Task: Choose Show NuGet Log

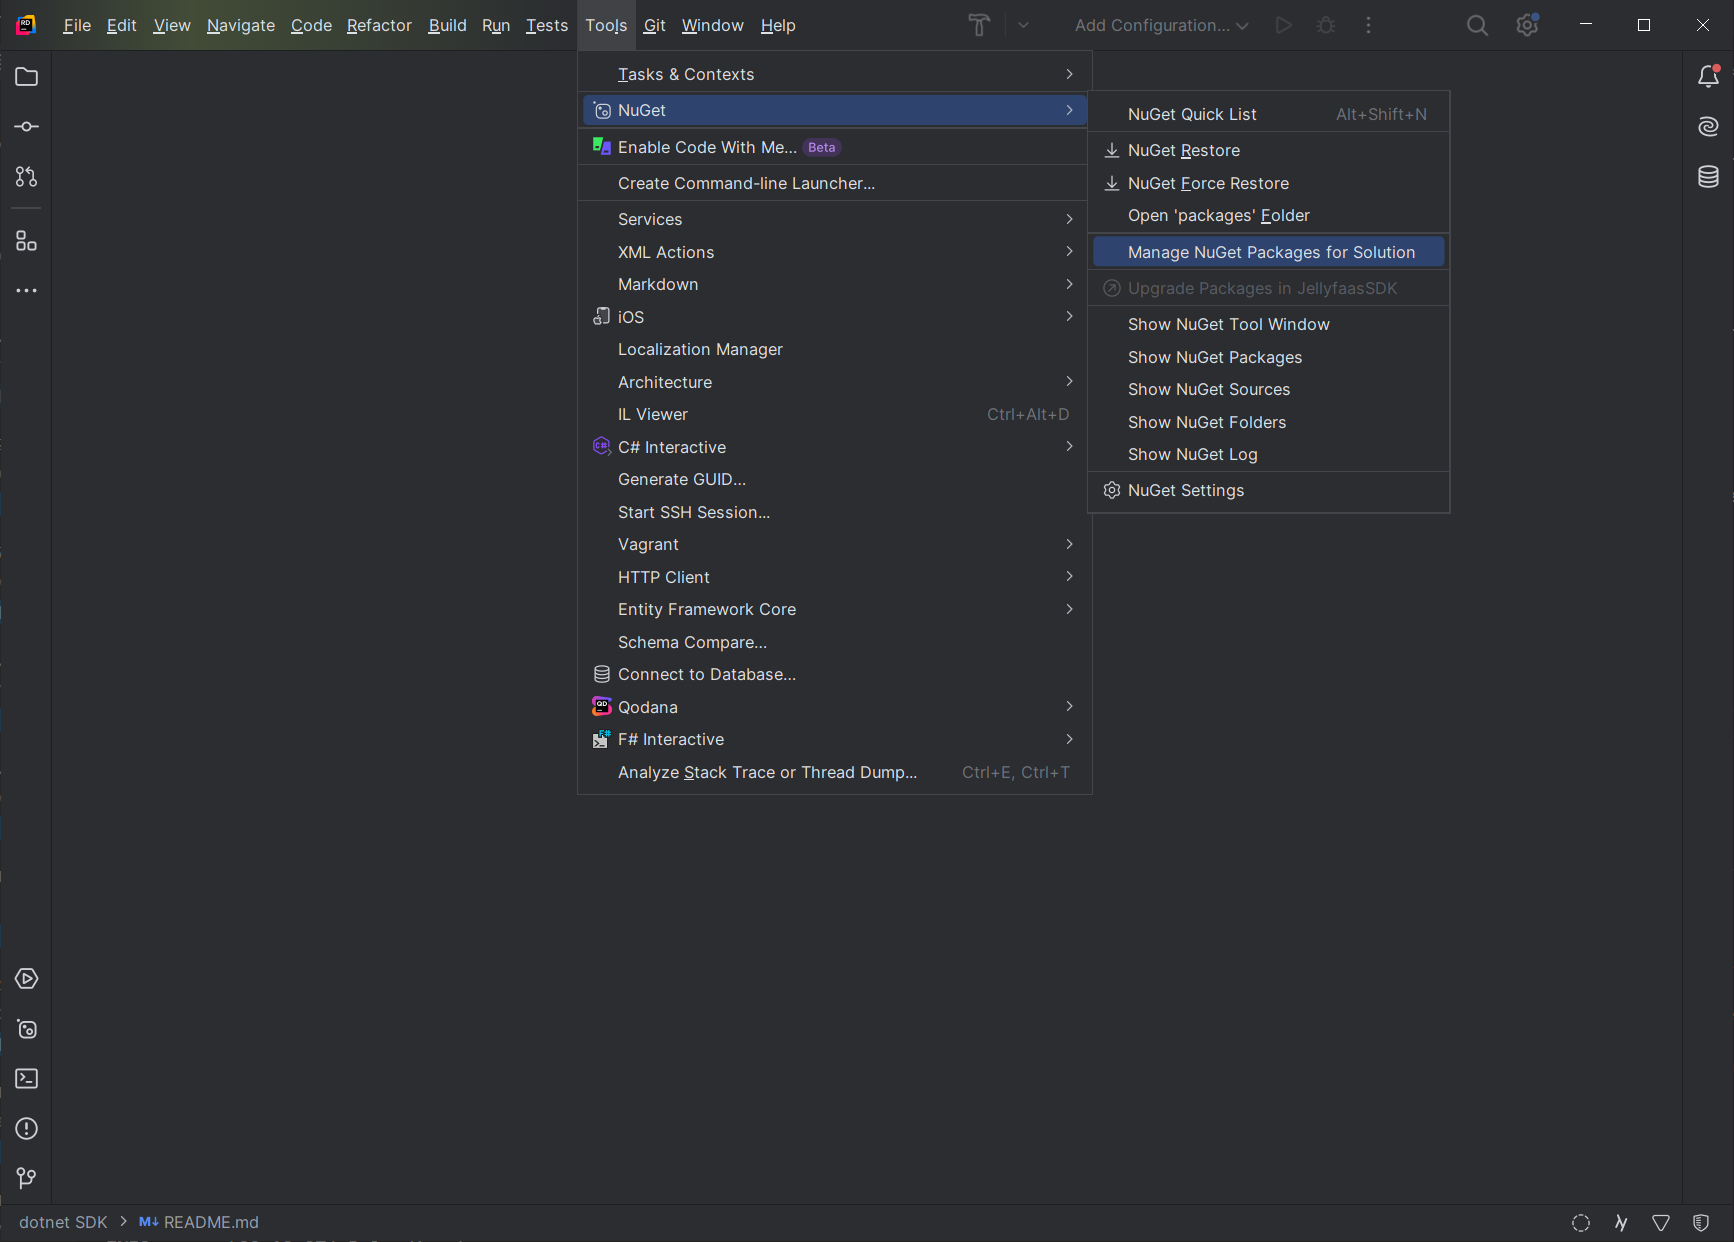Action: tap(1269, 454)
